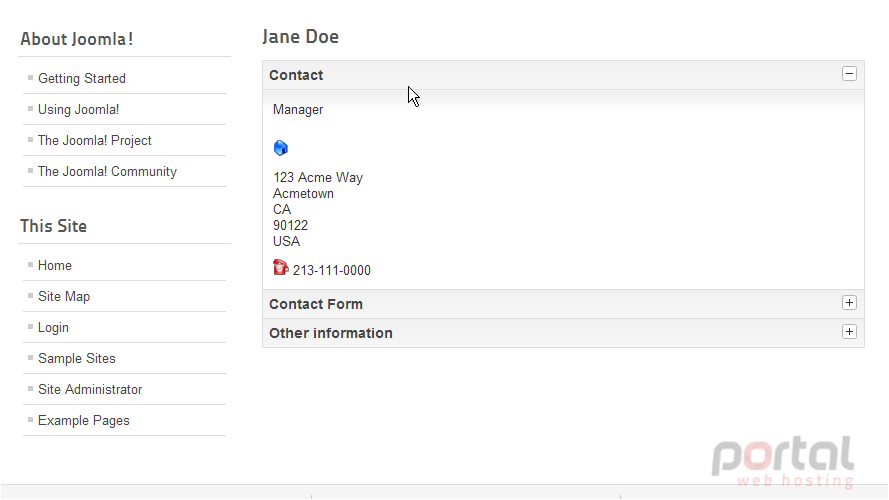The height and width of the screenshot is (500, 889).
Task: Go to the Login page
Action: 53,328
